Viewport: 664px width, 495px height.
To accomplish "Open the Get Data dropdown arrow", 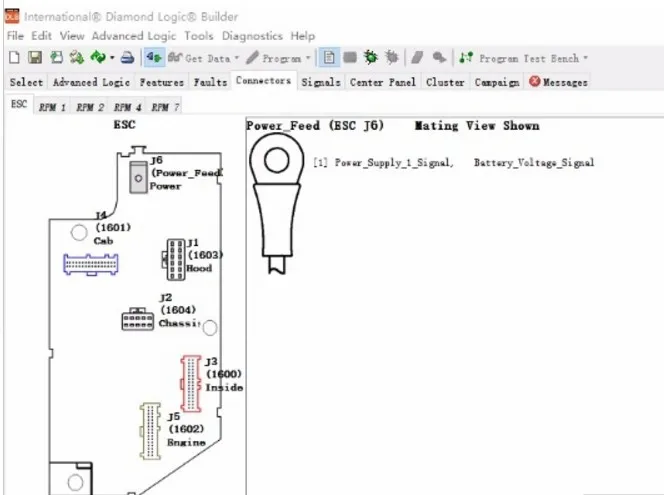I will (x=237, y=58).
